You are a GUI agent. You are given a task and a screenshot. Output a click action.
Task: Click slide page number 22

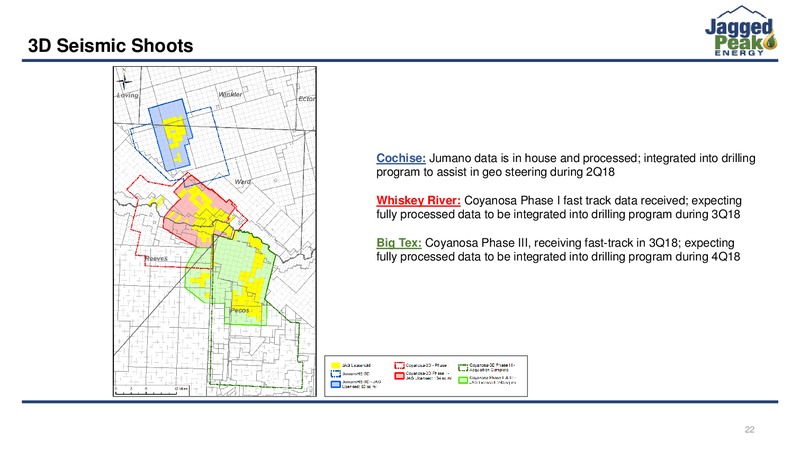[749, 430]
